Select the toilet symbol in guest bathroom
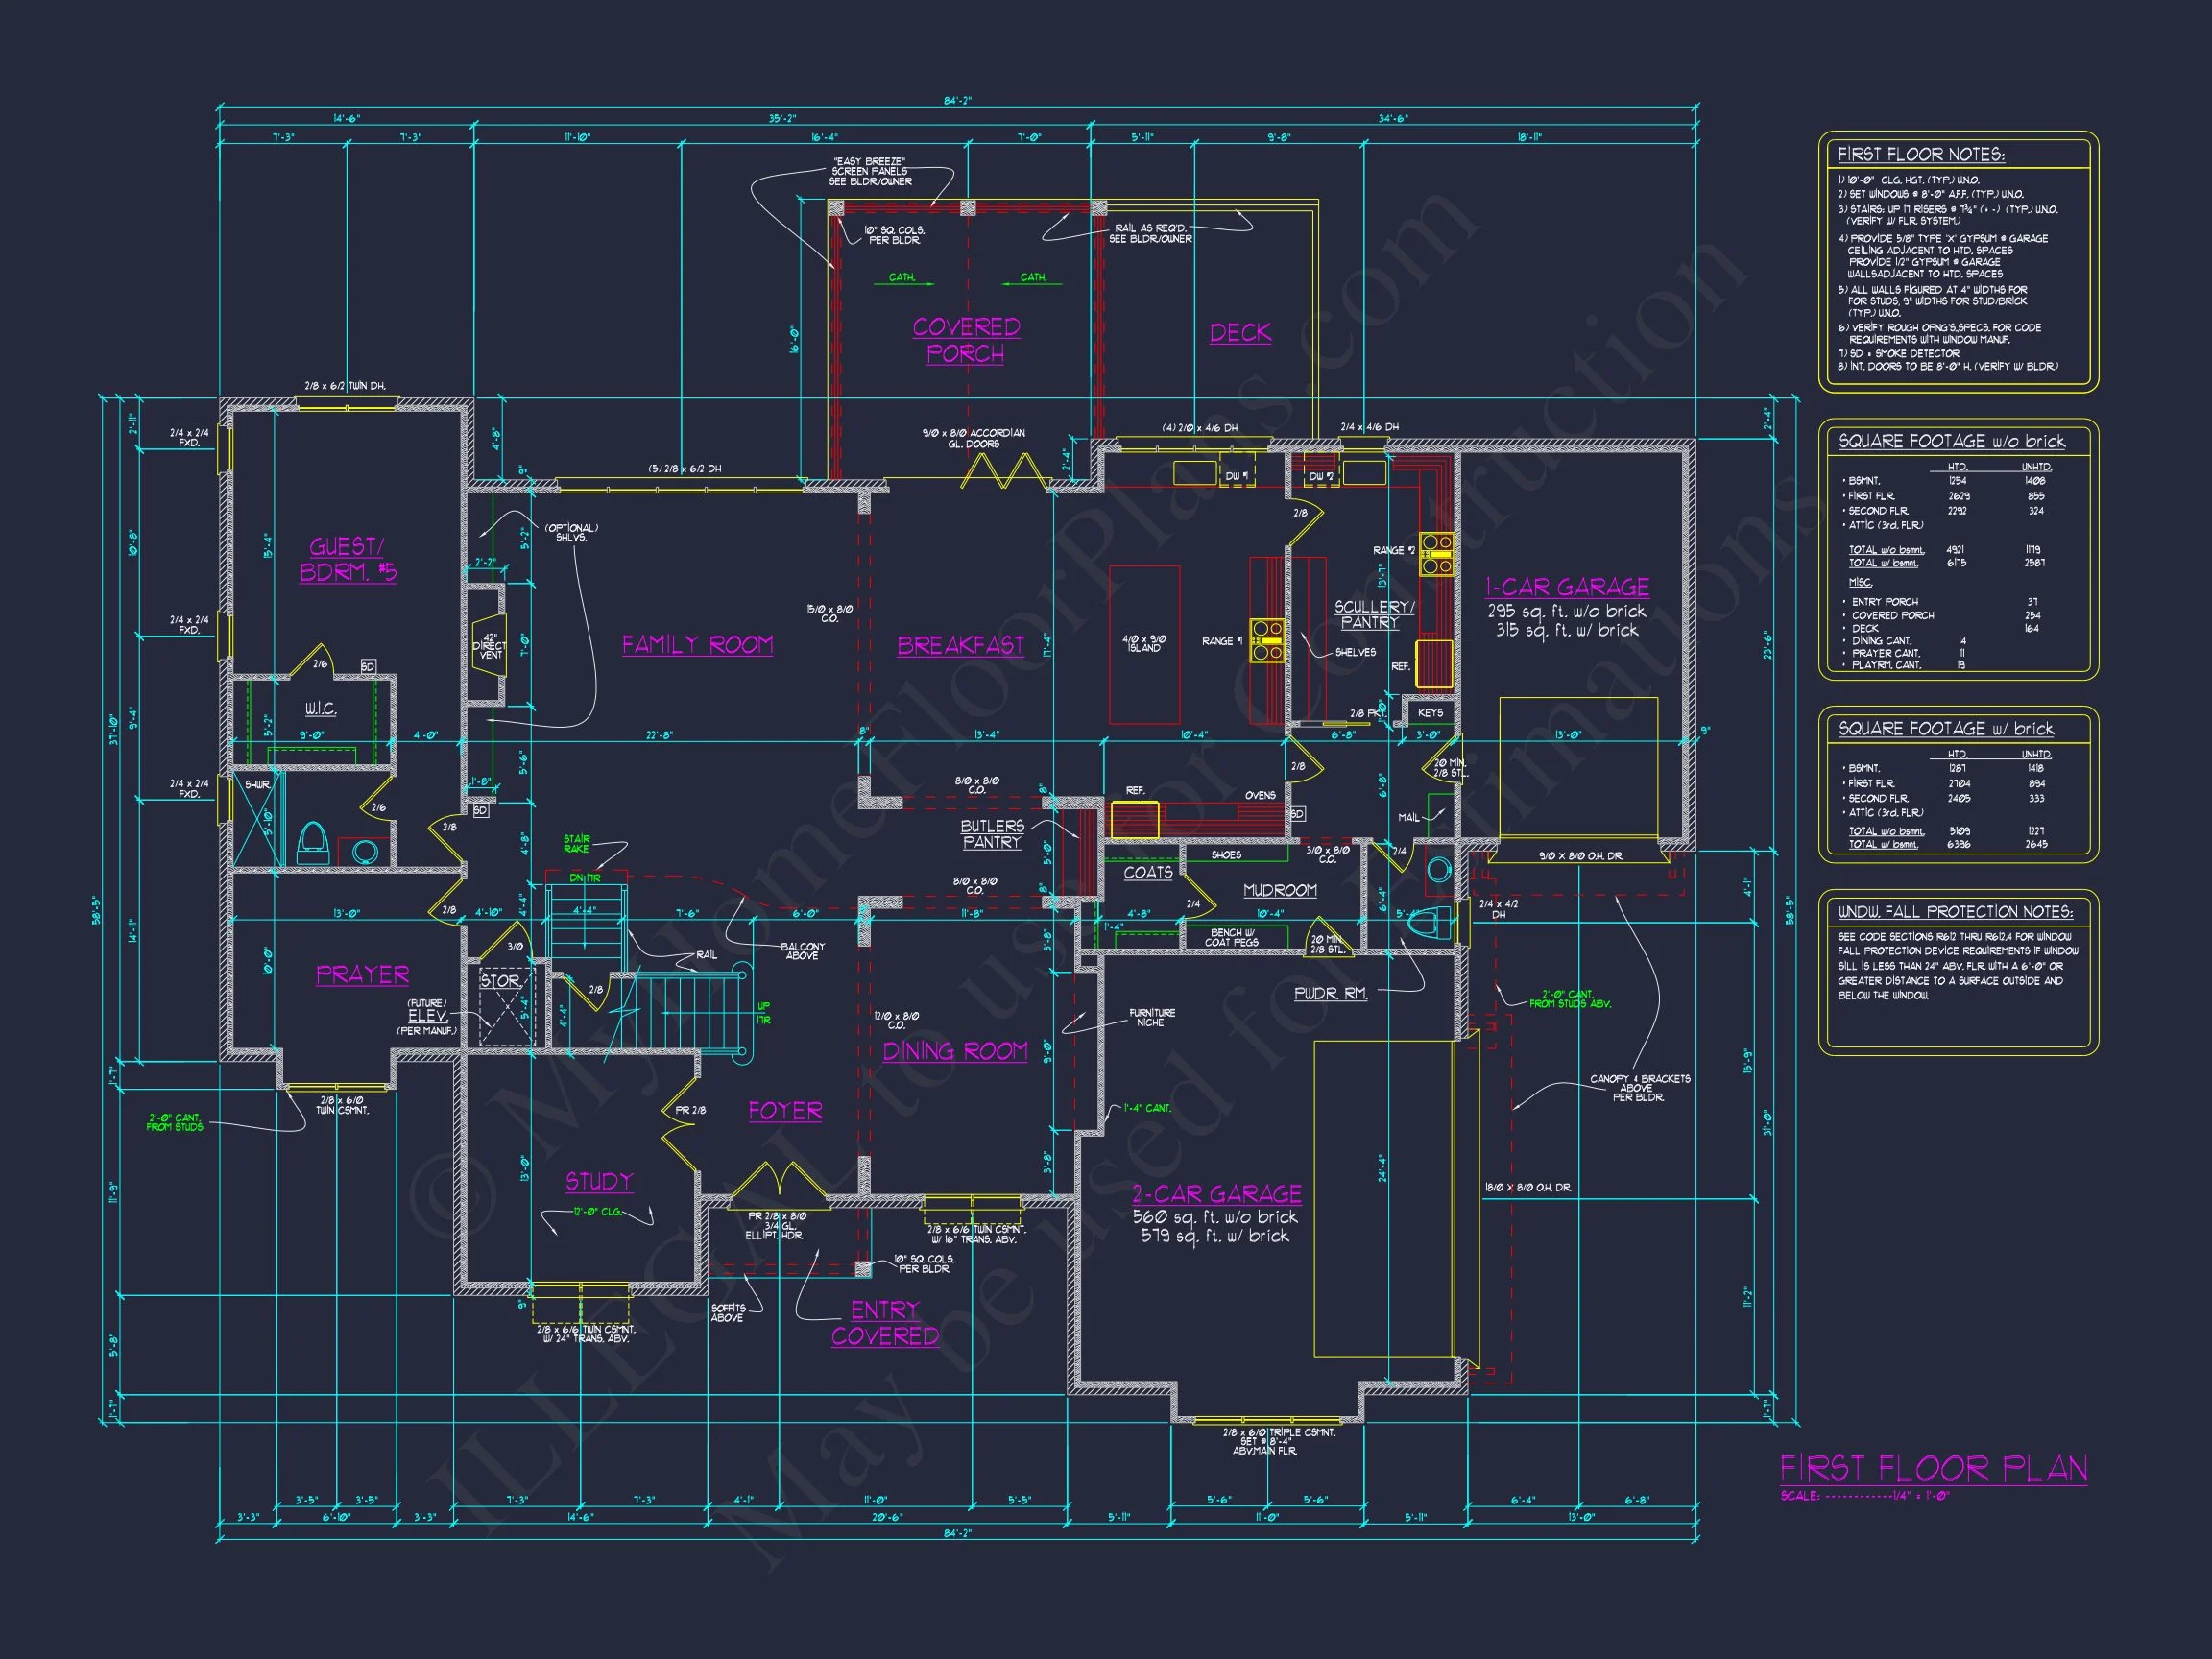 tap(312, 842)
